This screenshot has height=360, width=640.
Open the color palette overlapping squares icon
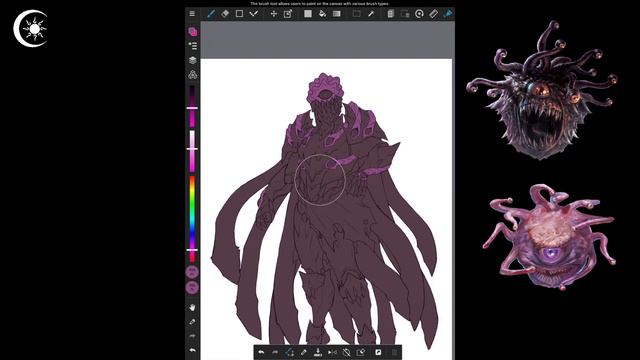pyautogui.click(x=193, y=31)
